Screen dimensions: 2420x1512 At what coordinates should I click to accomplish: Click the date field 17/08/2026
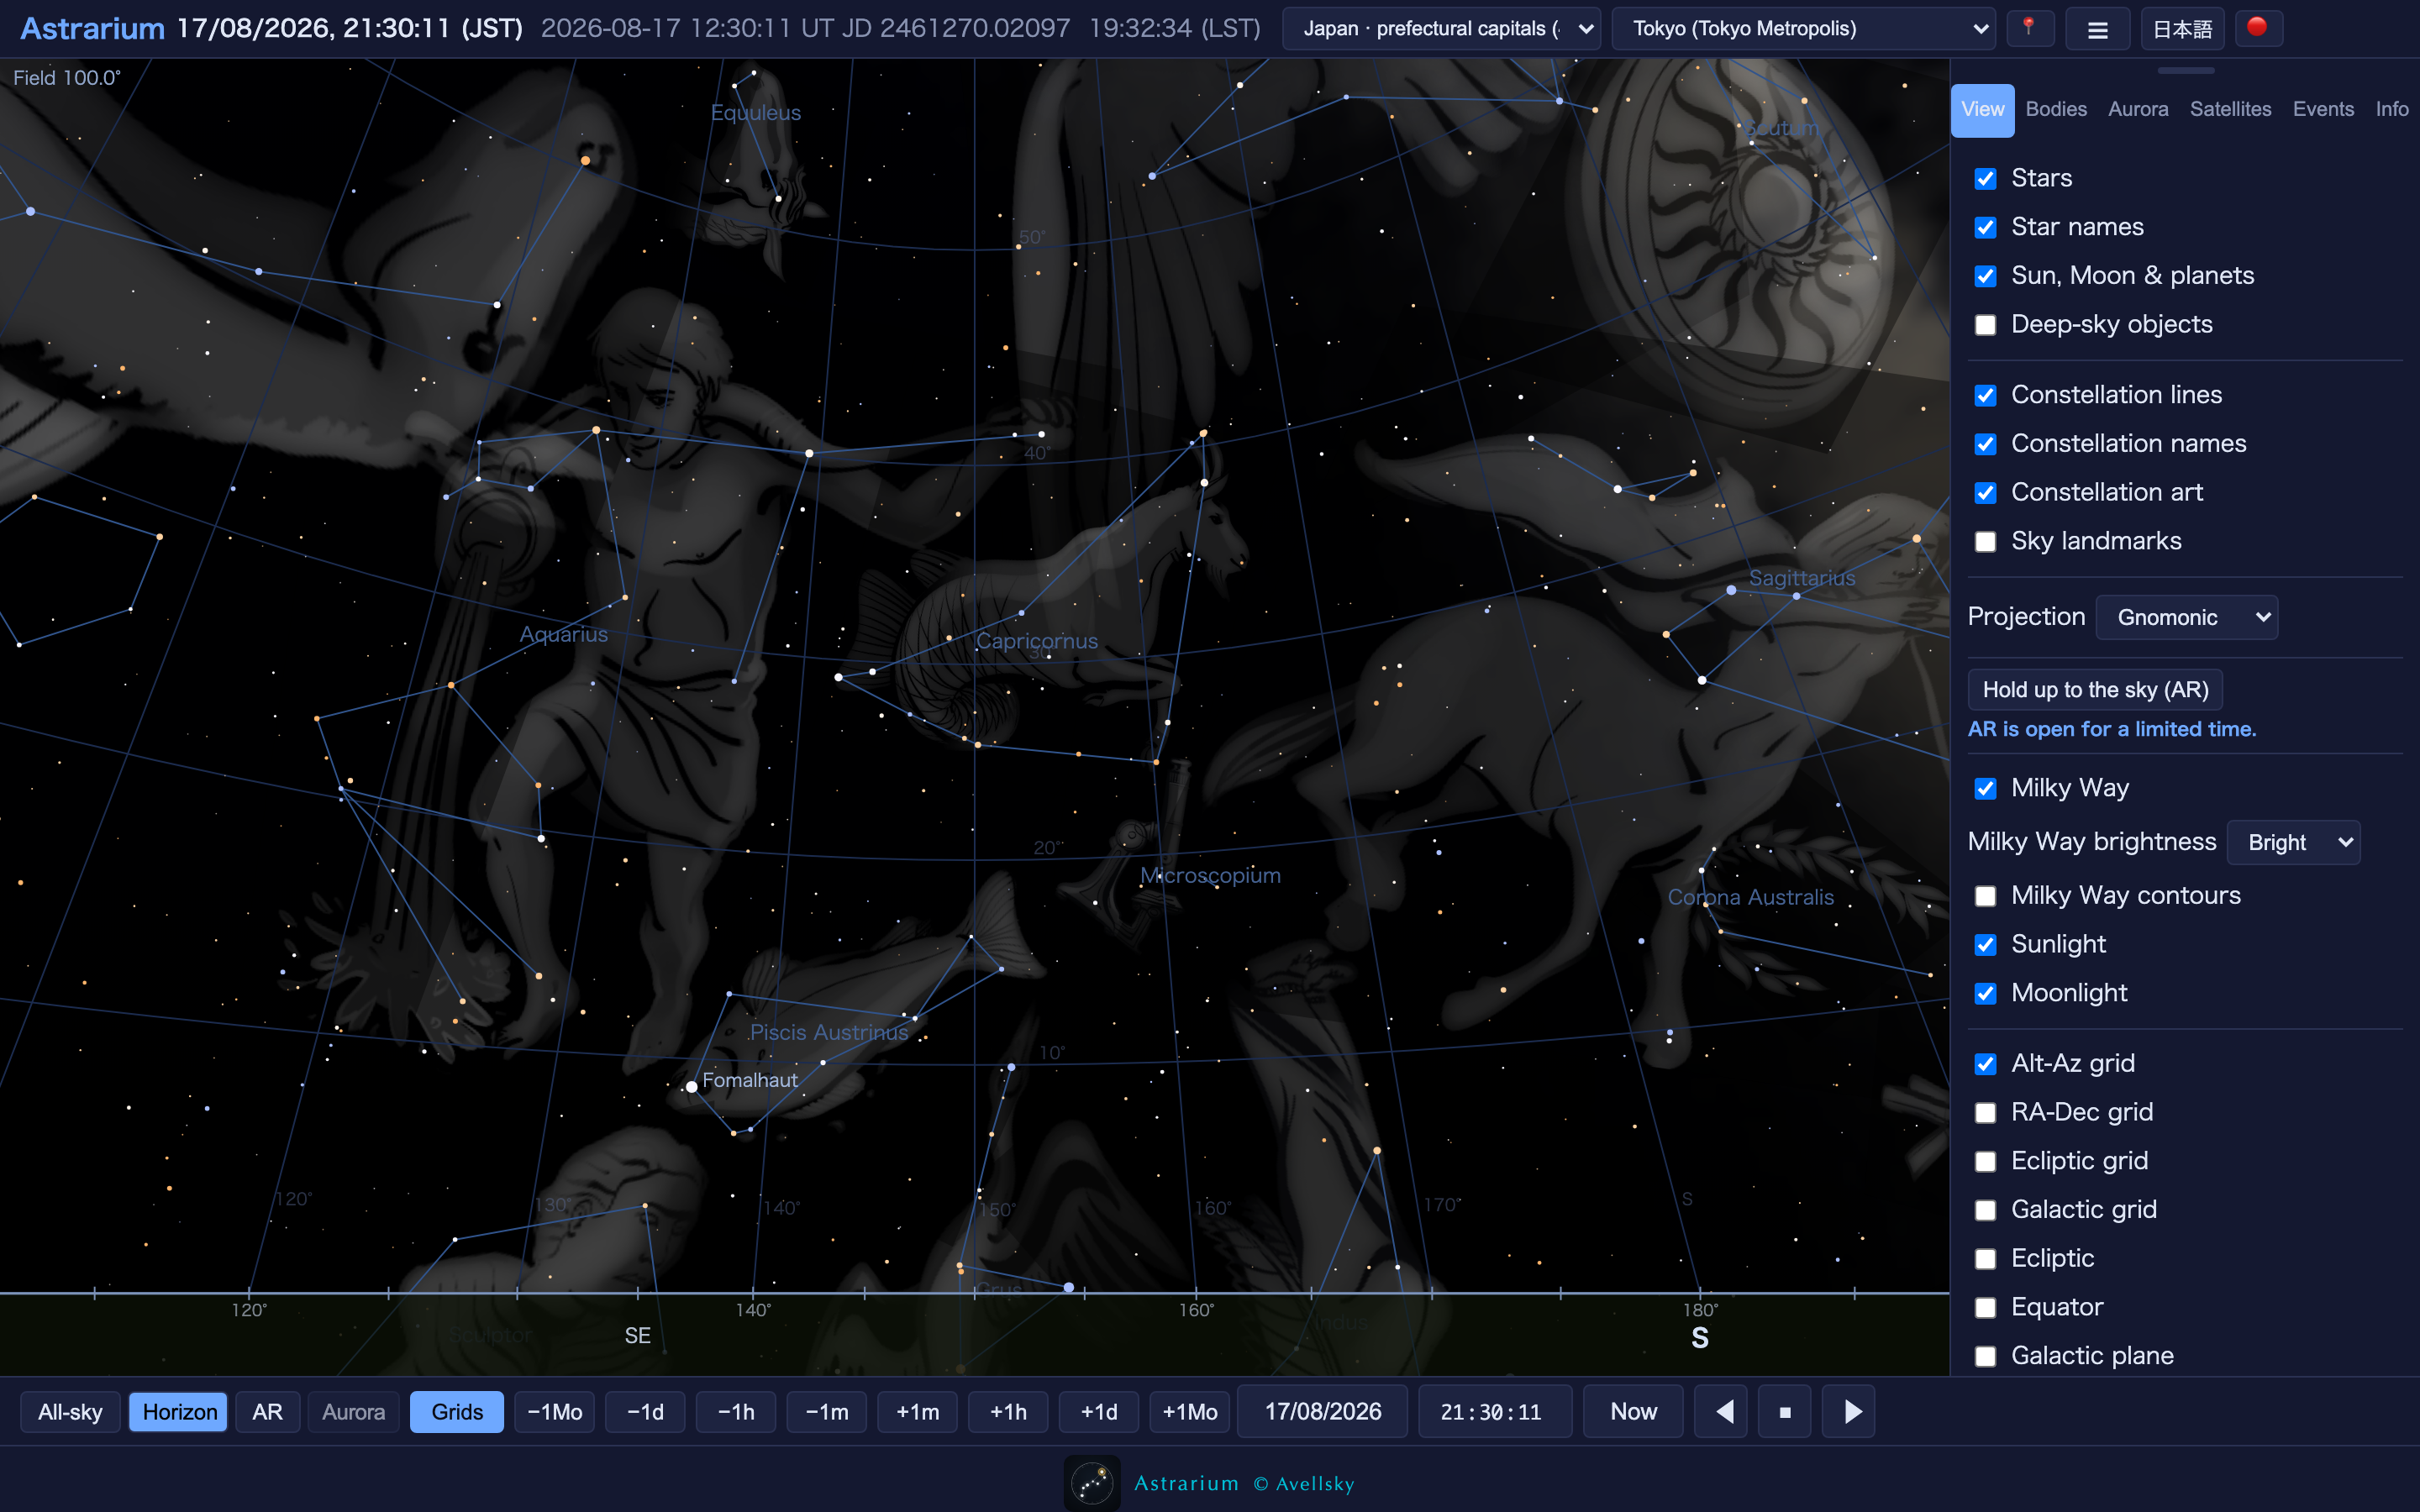(1322, 1411)
